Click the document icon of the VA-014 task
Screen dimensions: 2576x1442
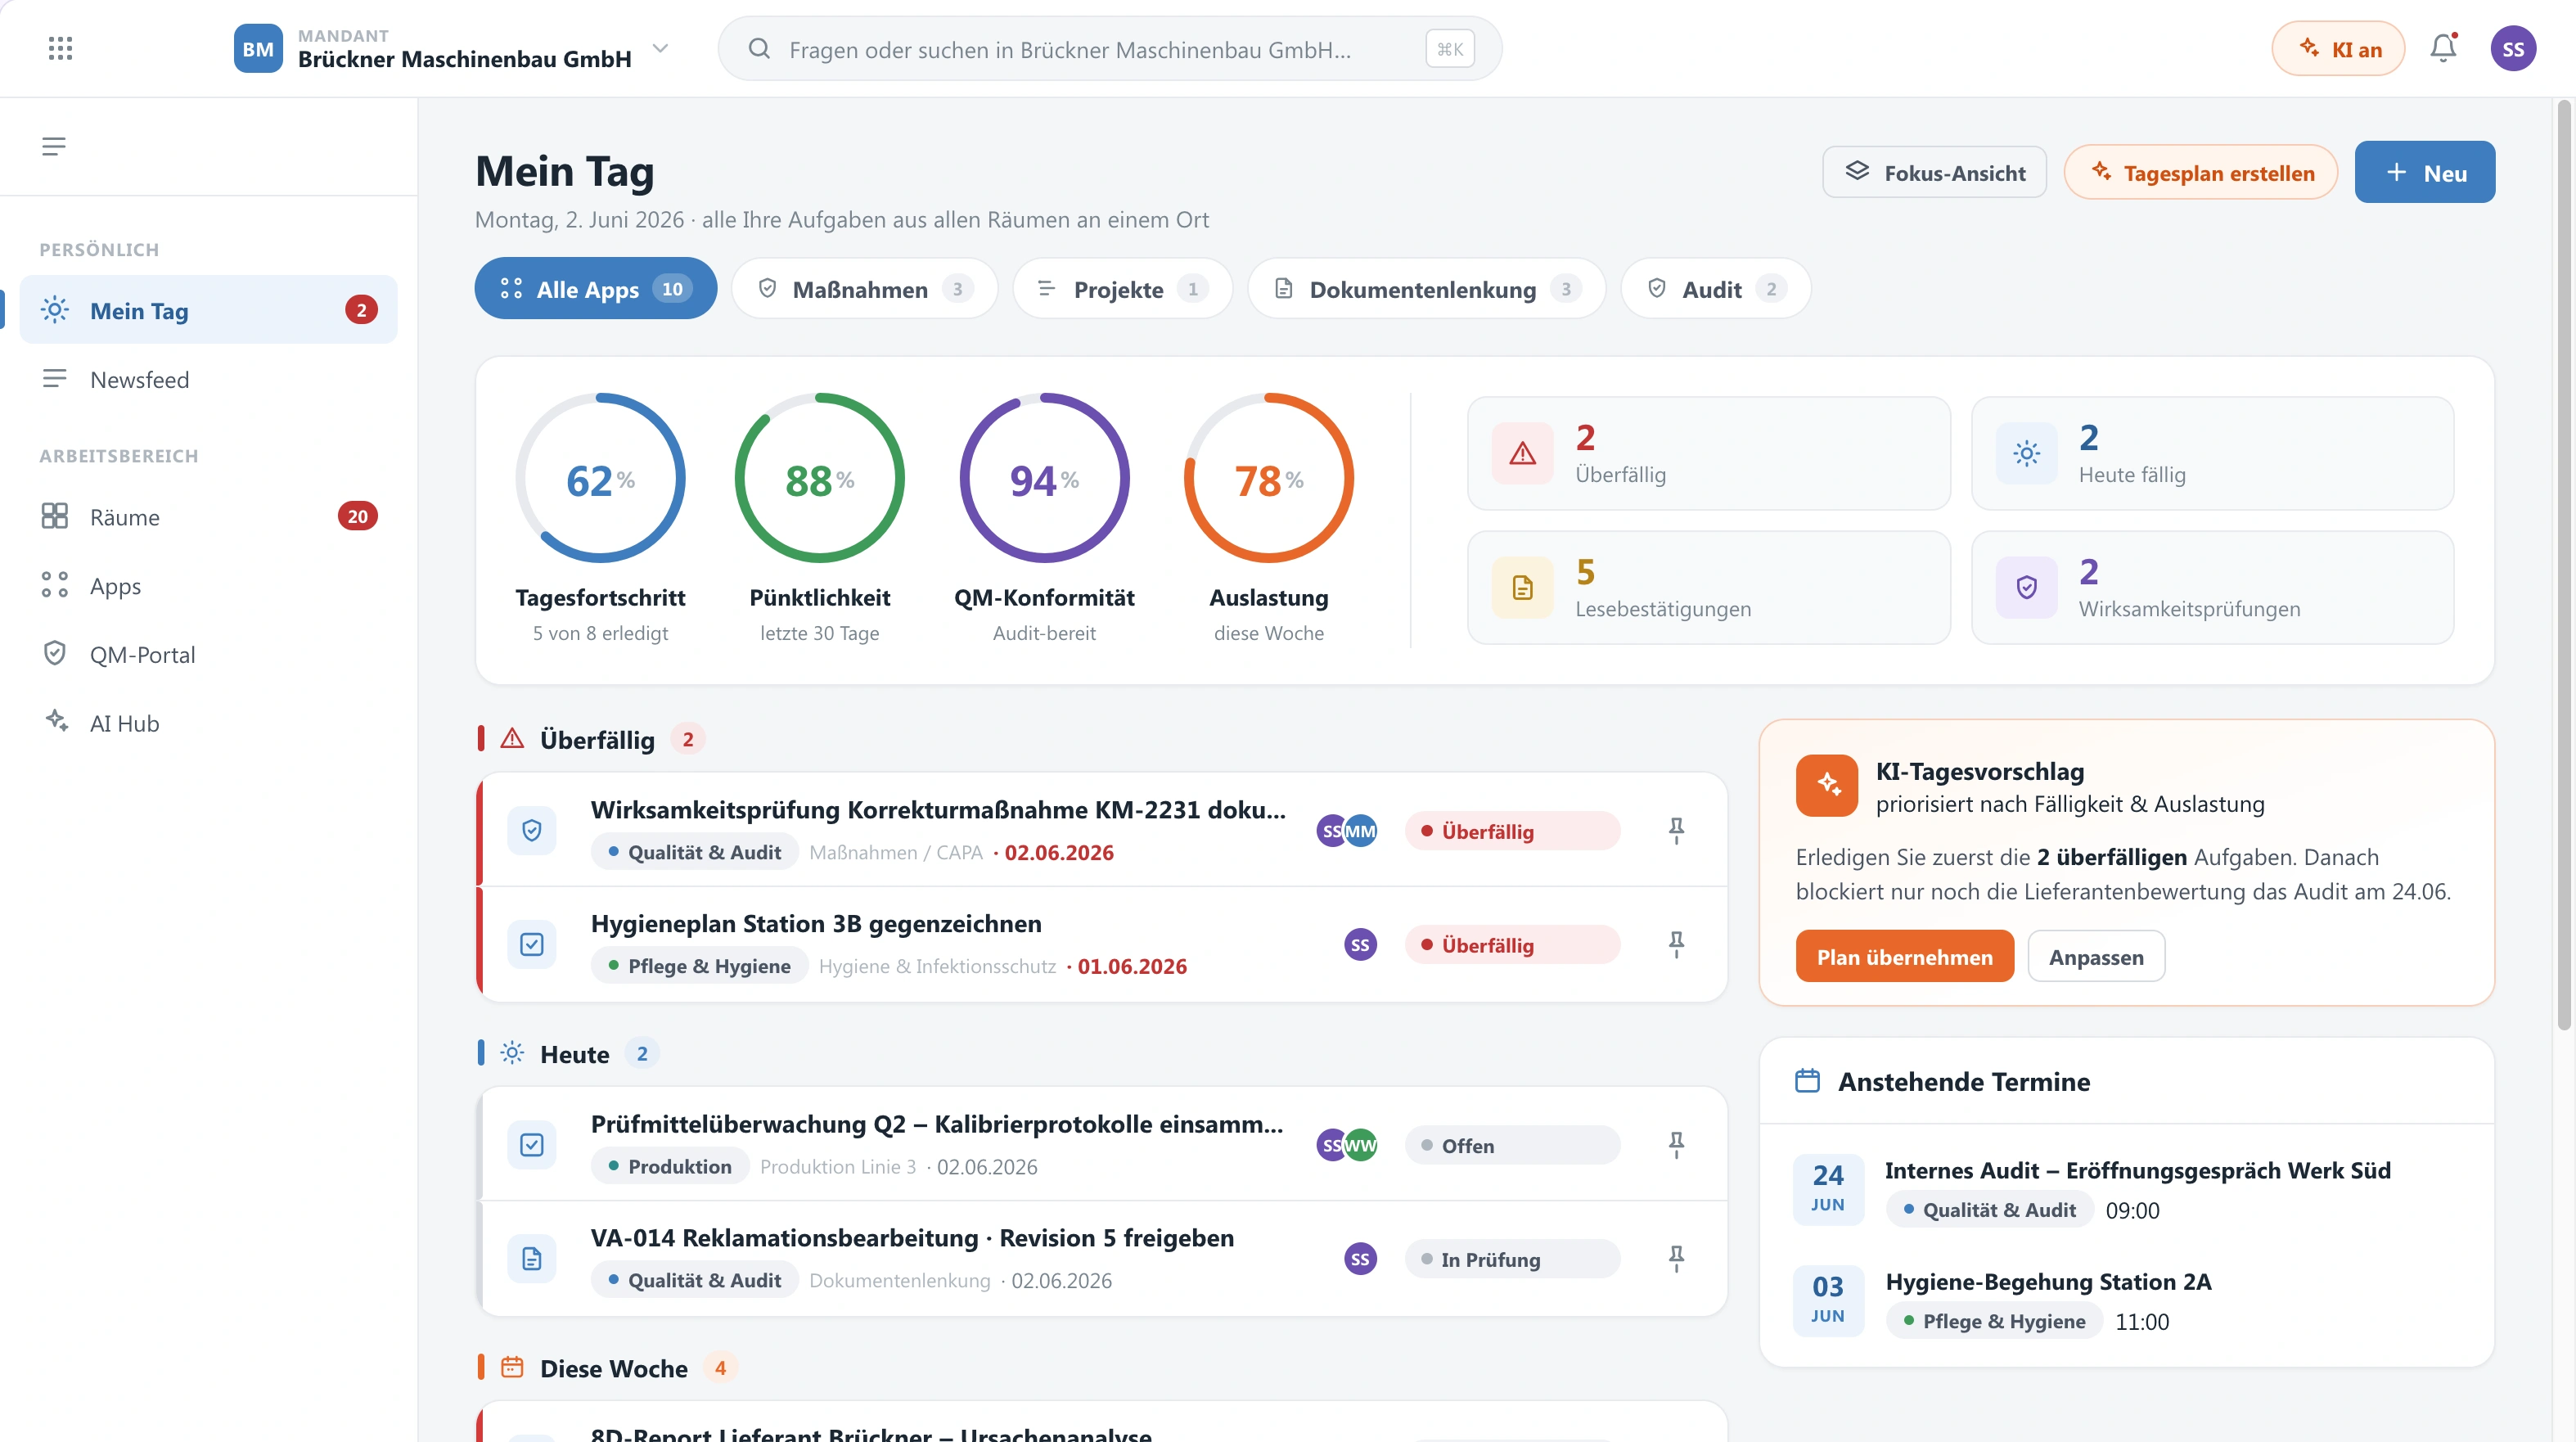532,1258
